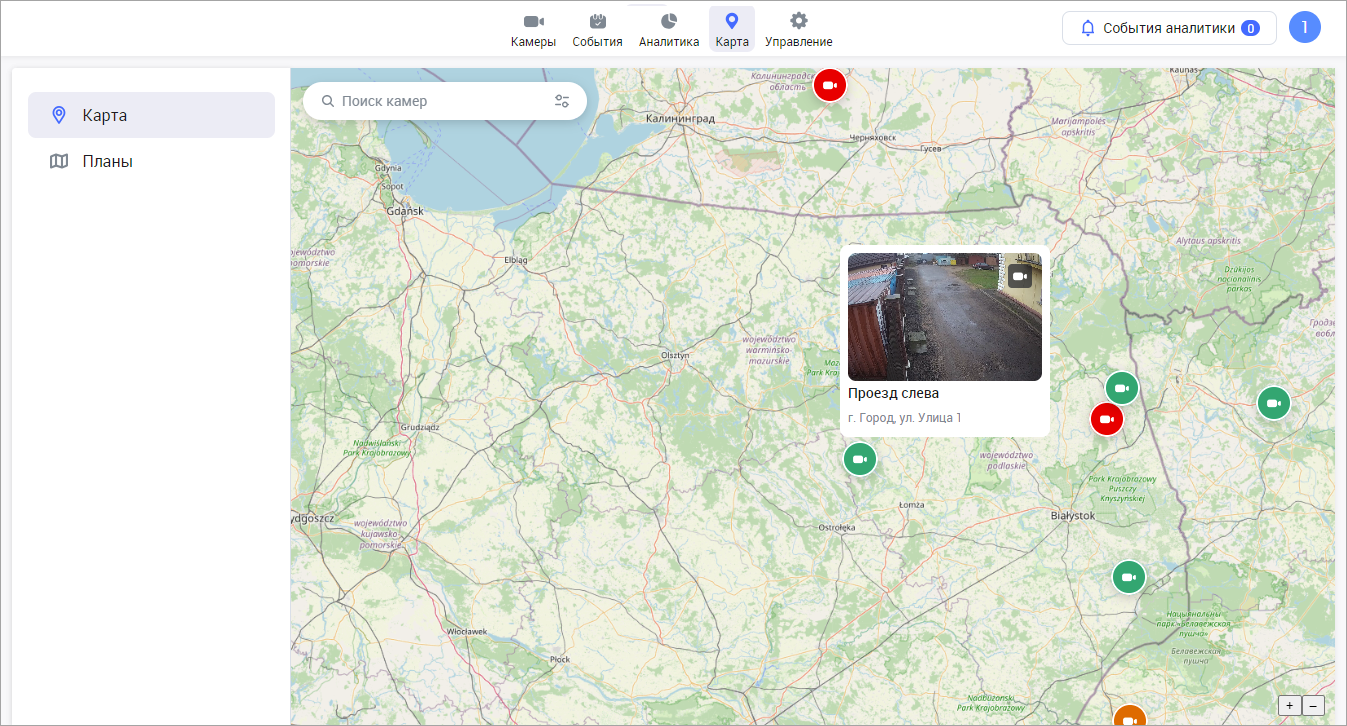
Task: Open the Управление settings section
Action: (798, 30)
